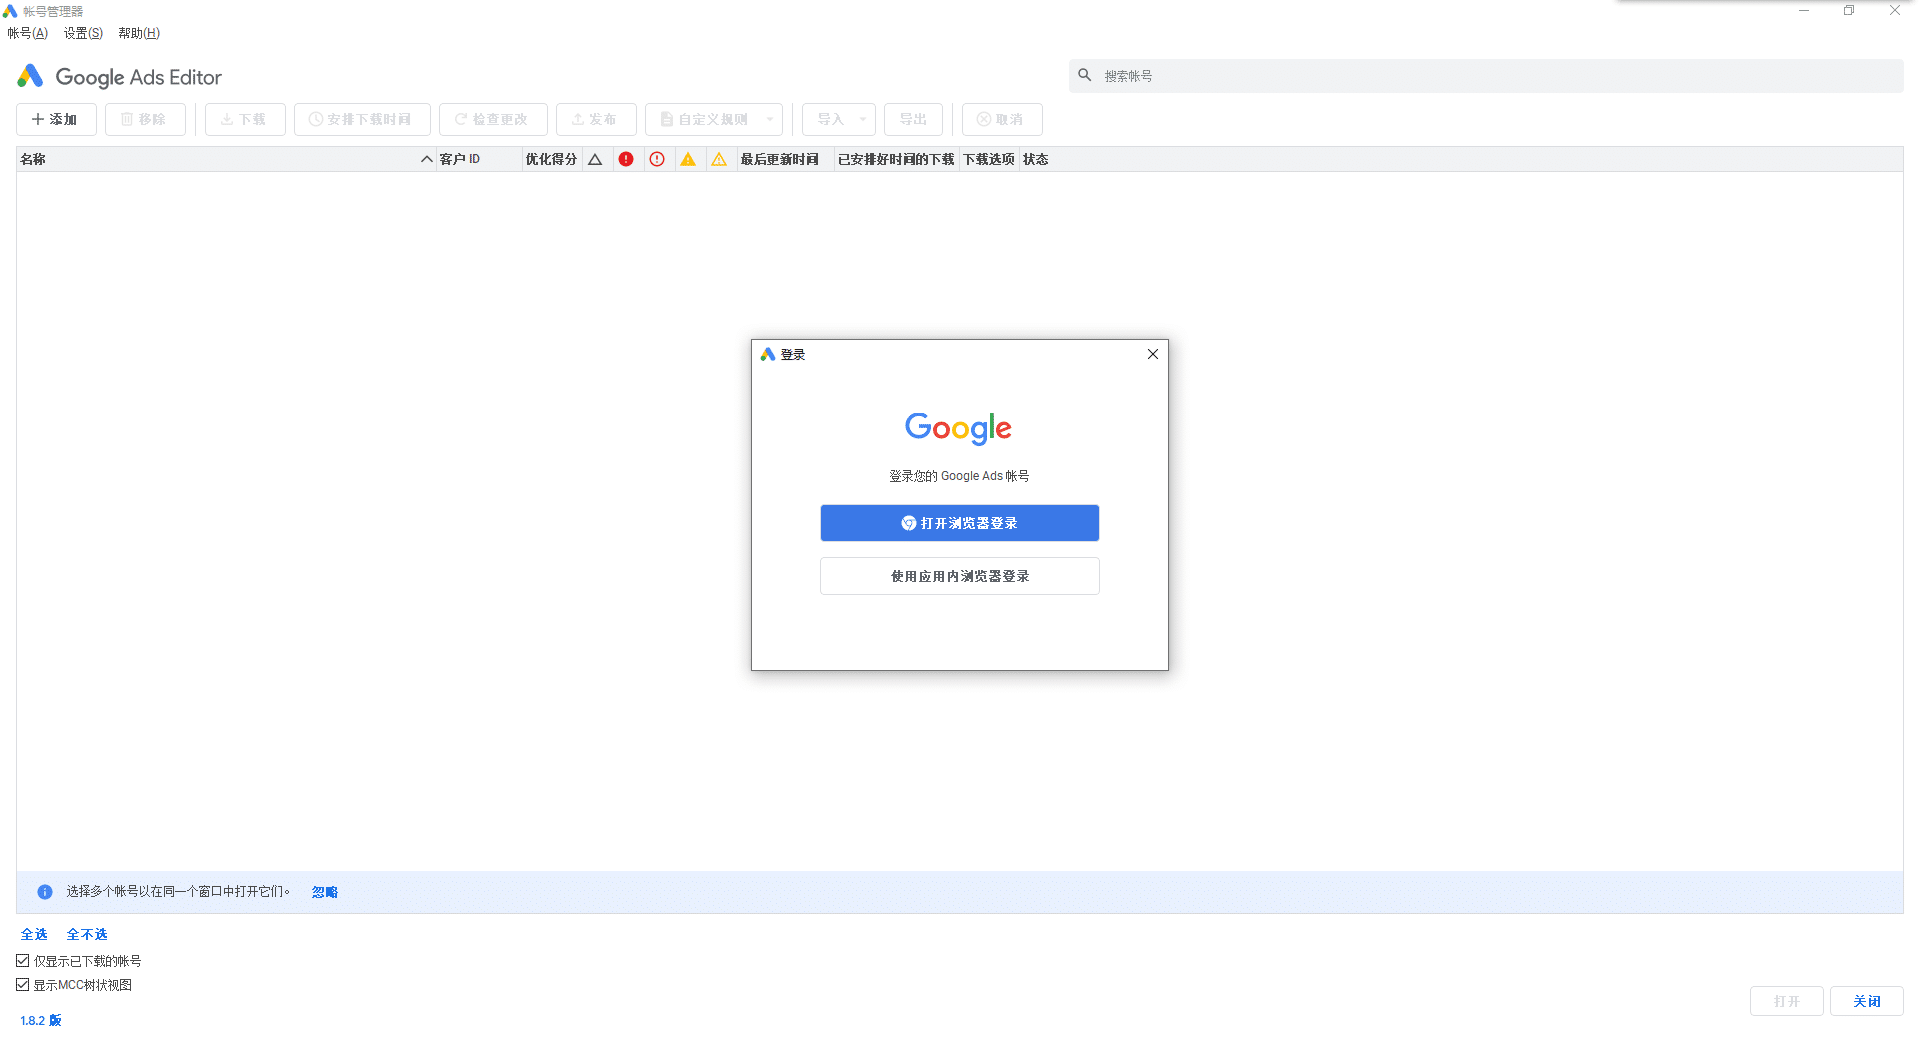1920x1040 pixels.
Task: Sort by 优化得分 column header
Action: pos(552,159)
